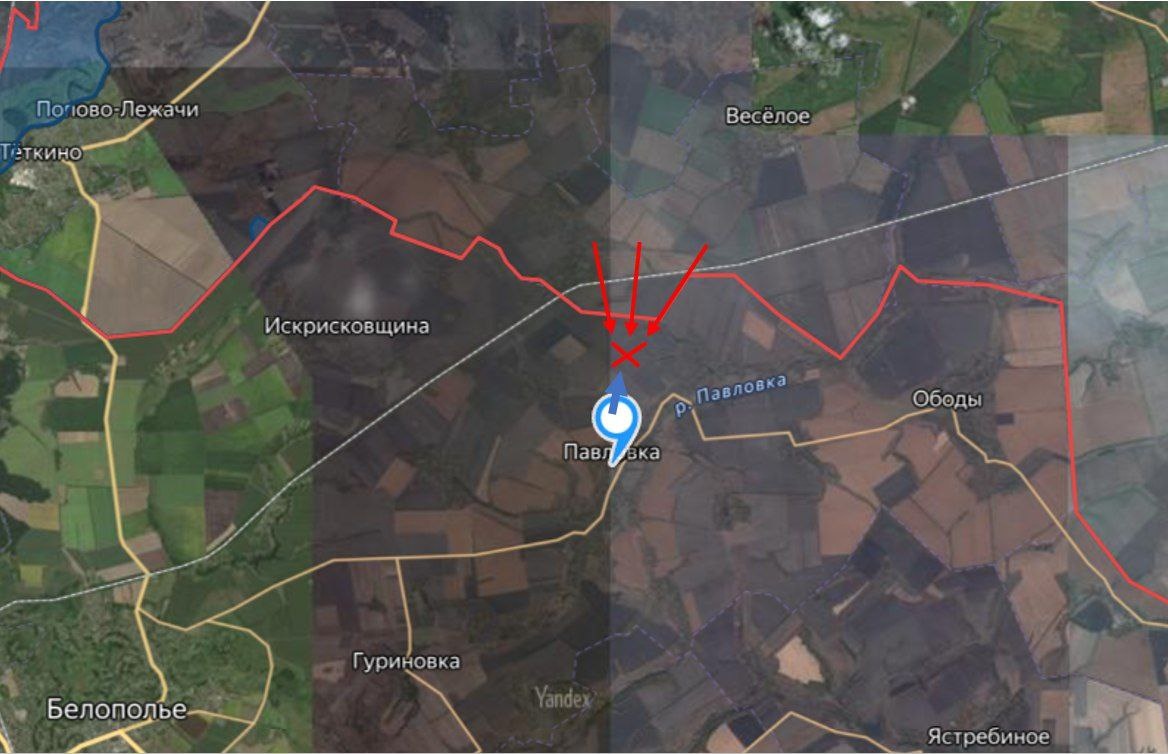The height and width of the screenshot is (754, 1168).
Task: Select the Искрисковщина settlement label
Action: pyautogui.click(x=346, y=326)
